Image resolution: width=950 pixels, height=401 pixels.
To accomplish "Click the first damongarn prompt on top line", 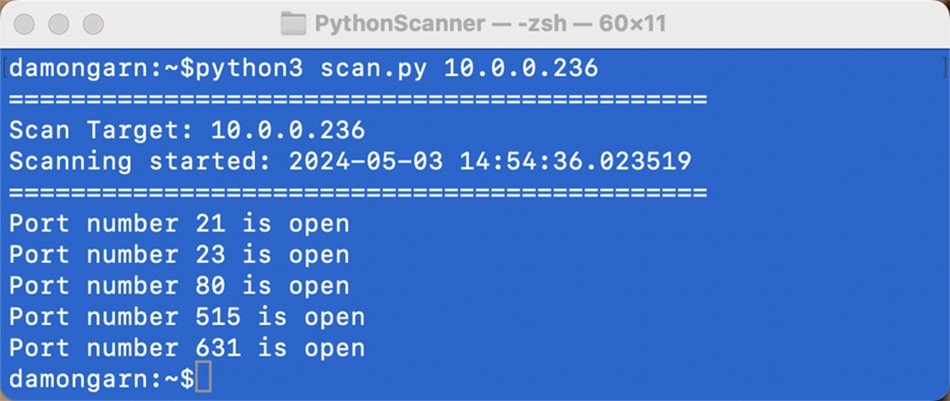I will [95, 70].
